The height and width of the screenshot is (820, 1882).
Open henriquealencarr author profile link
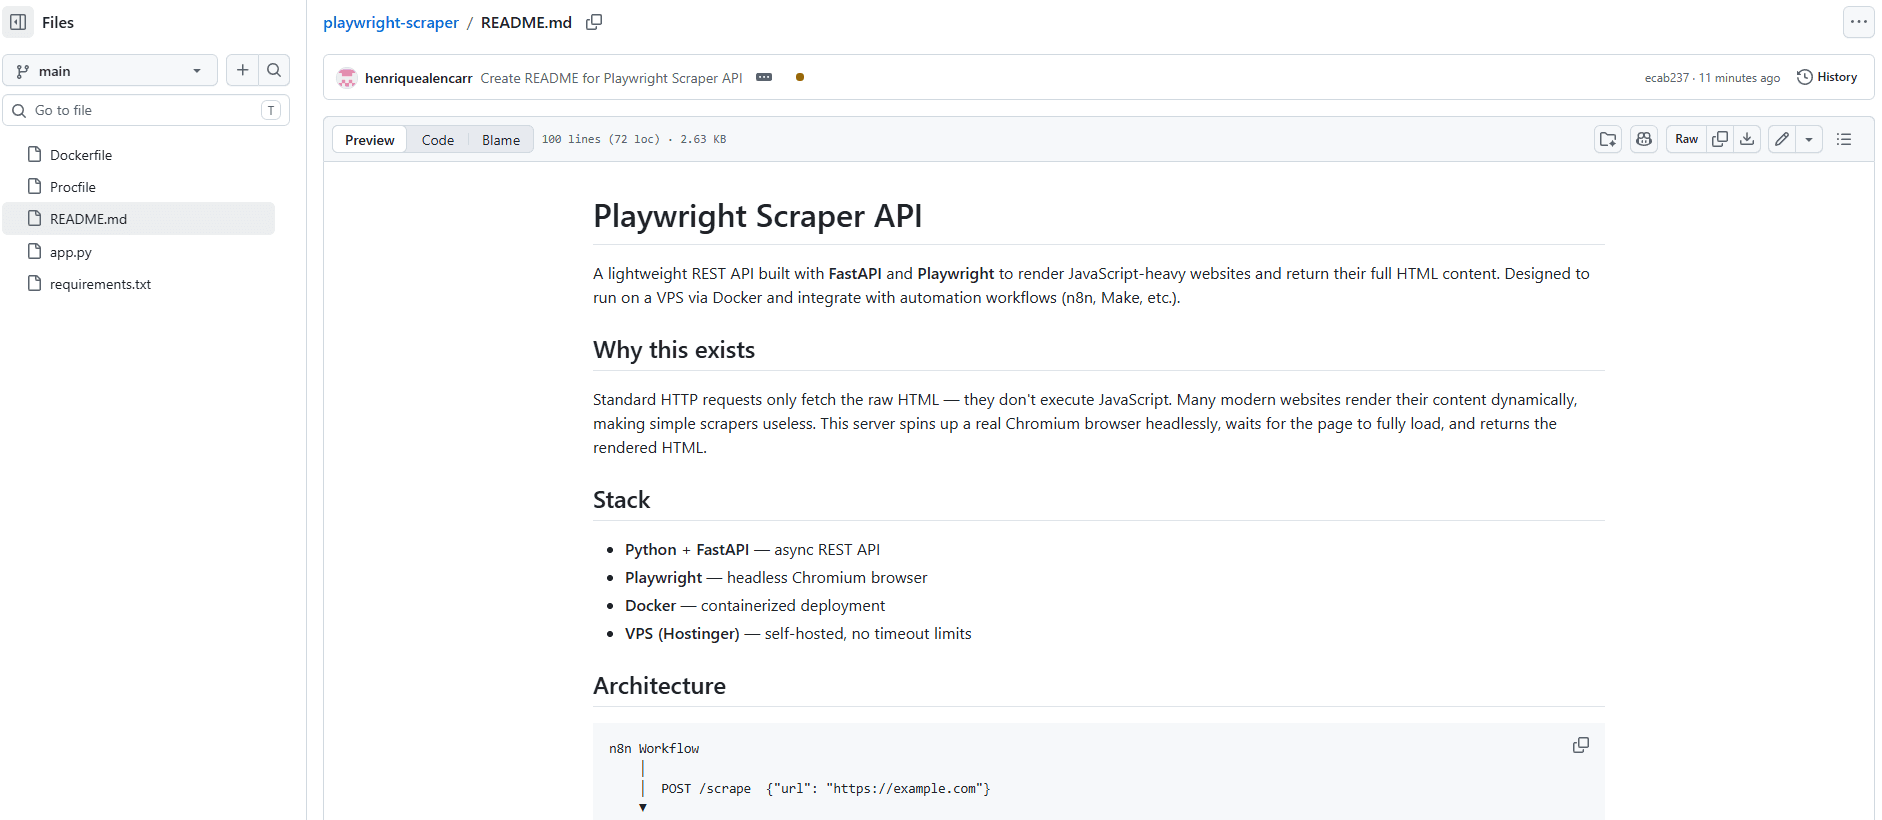[x=418, y=78]
